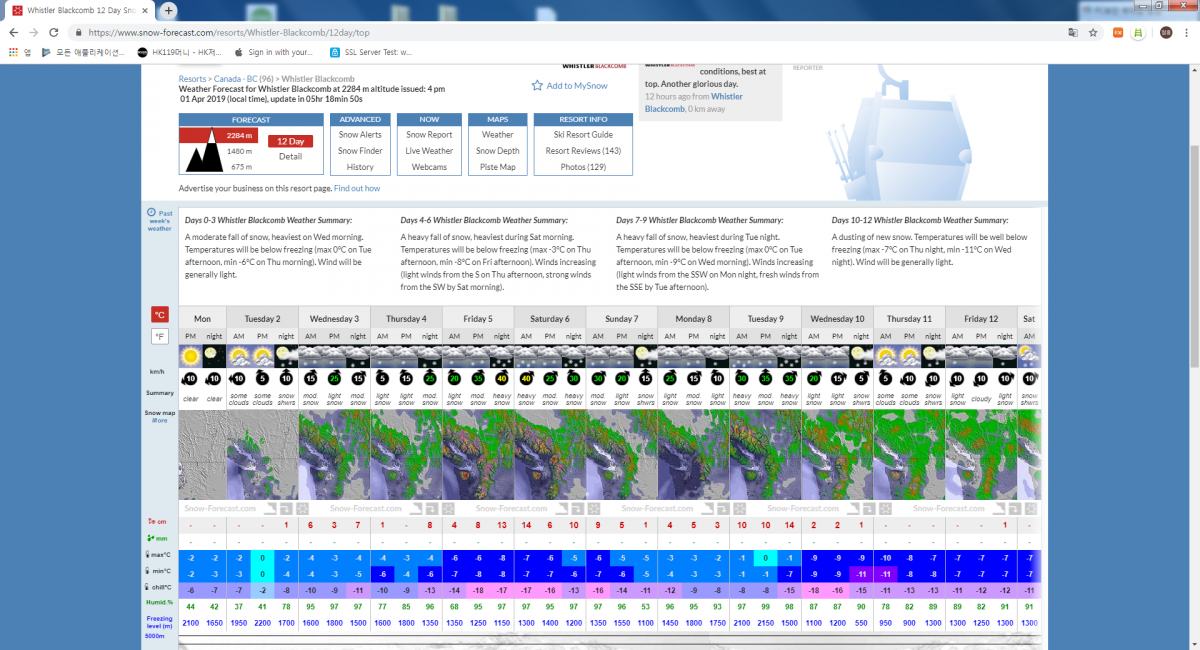The height and width of the screenshot is (650, 1200).
Task: Click the Monday PM sunny weather icon
Action: [x=190, y=356]
